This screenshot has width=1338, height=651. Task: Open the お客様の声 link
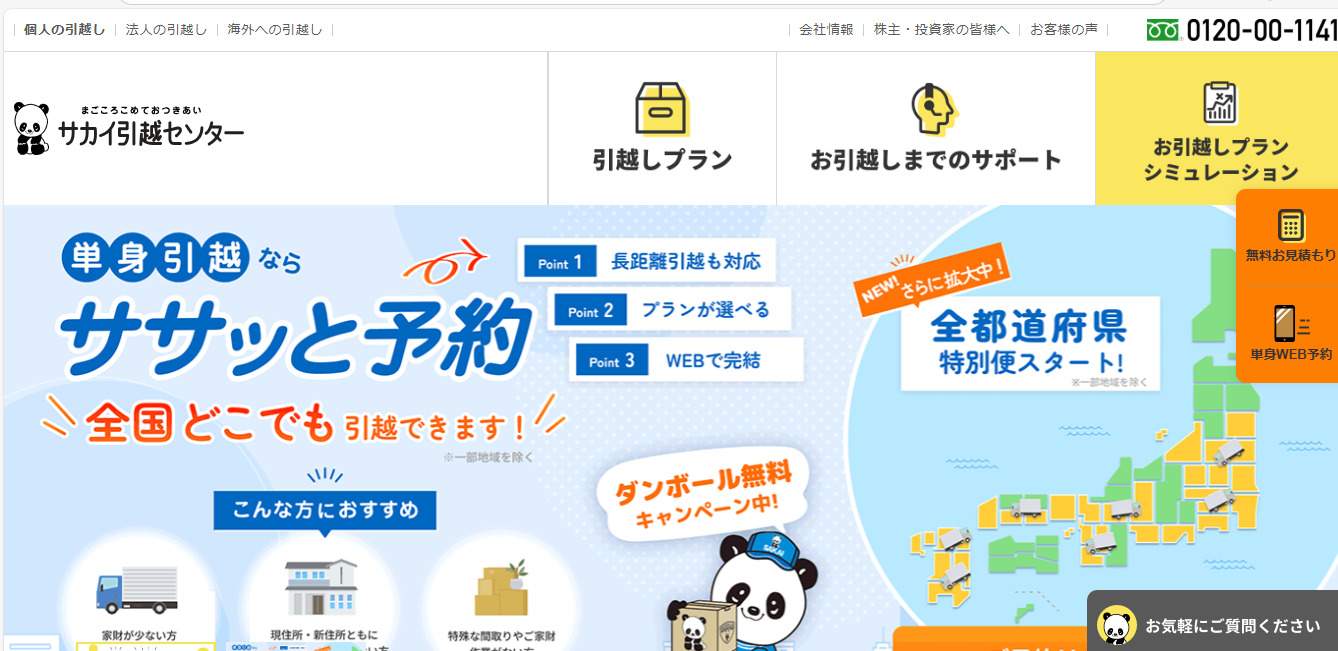[x=1063, y=30]
